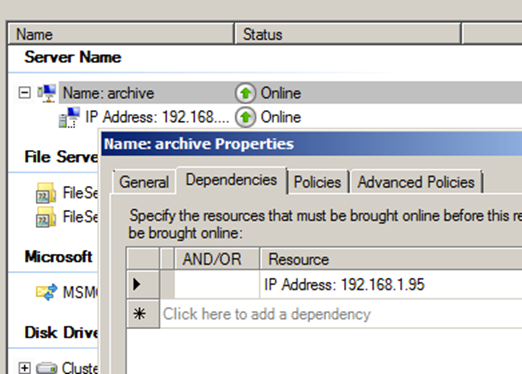
Task: Click green Online arrow for IP Address
Action: [x=245, y=117]
